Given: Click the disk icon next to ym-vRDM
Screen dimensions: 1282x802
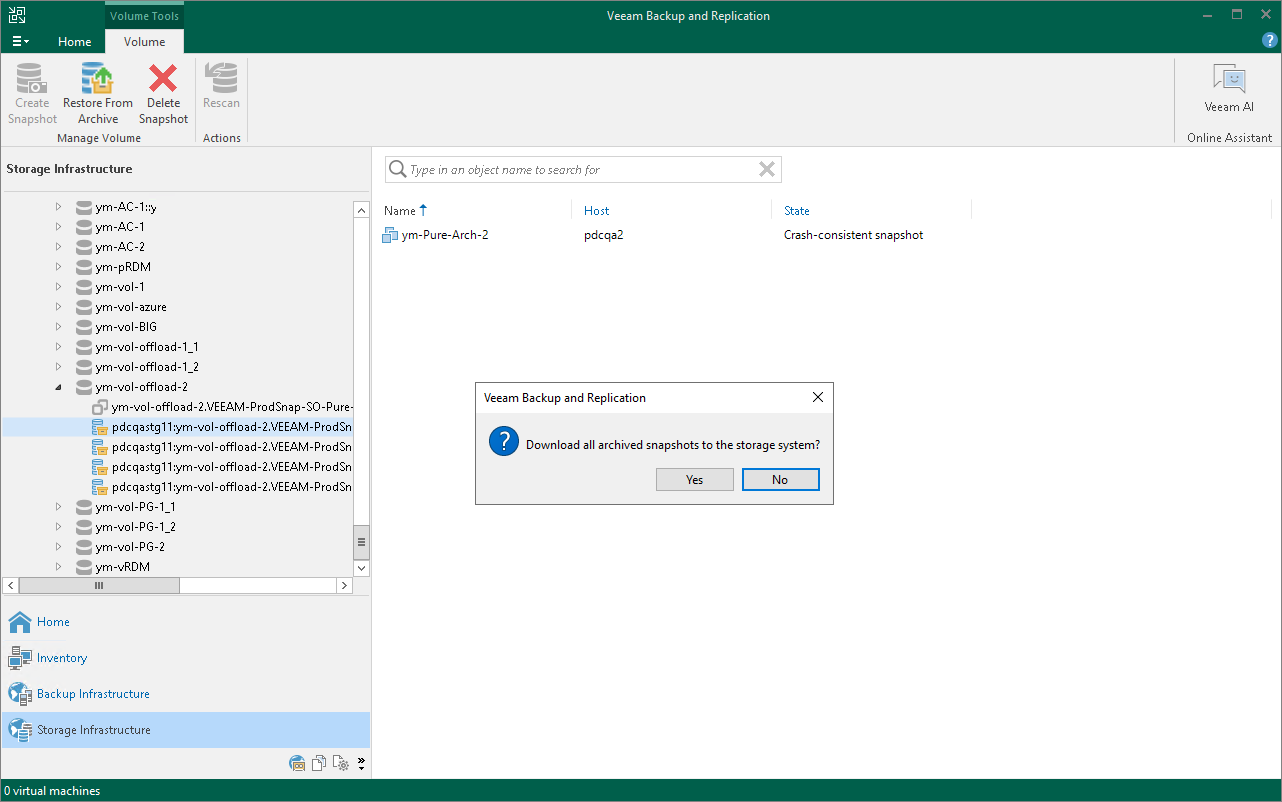Looking at the screenshot, I should coord(84,567).
